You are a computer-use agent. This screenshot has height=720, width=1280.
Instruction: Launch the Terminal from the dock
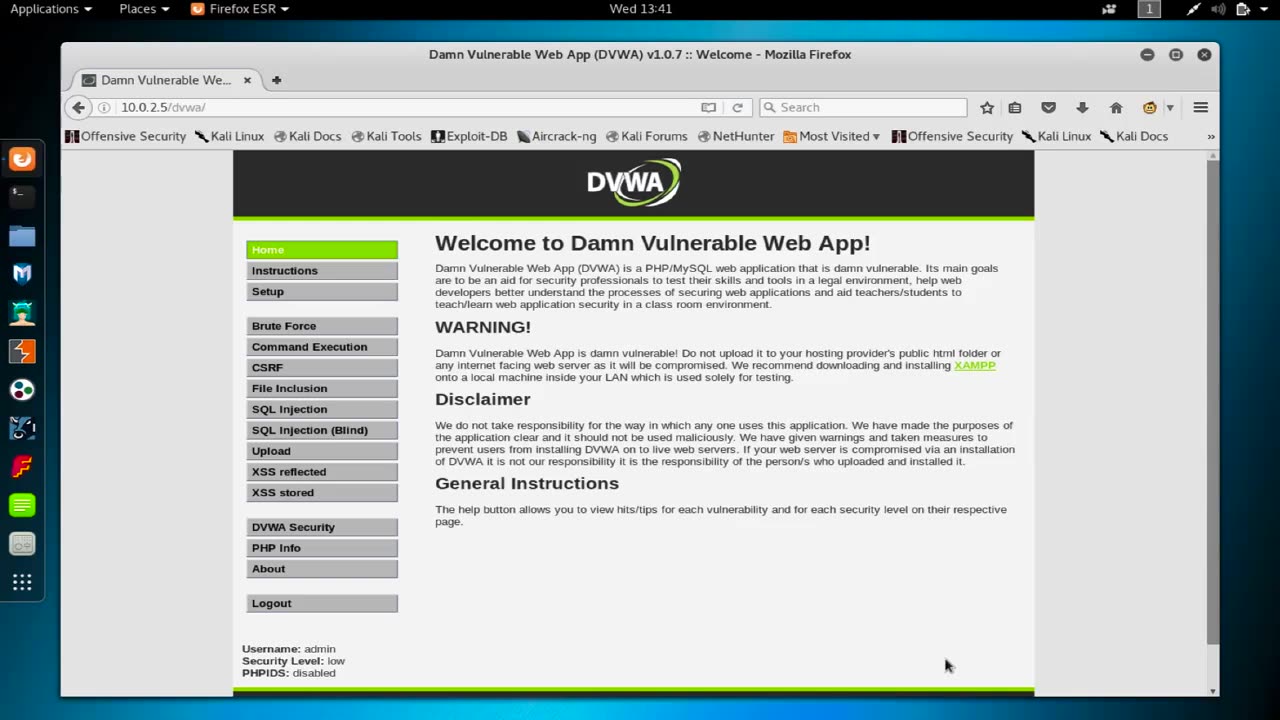pos(22,197)
